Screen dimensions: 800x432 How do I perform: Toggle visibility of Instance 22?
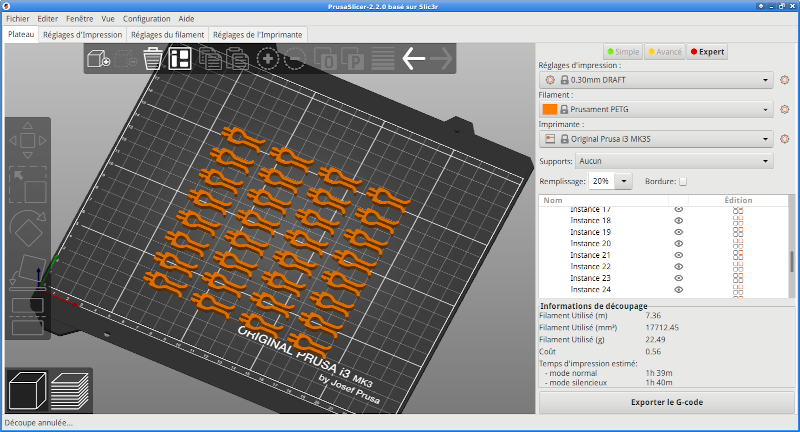[x=679, y=266]
